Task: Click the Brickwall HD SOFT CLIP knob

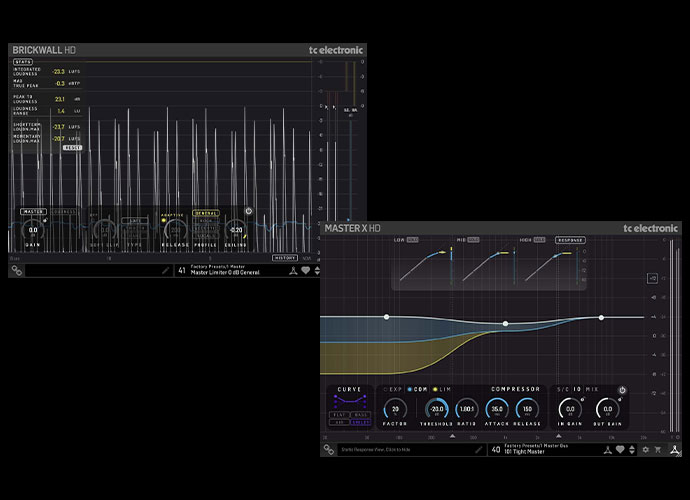Action: pos(105,230)
